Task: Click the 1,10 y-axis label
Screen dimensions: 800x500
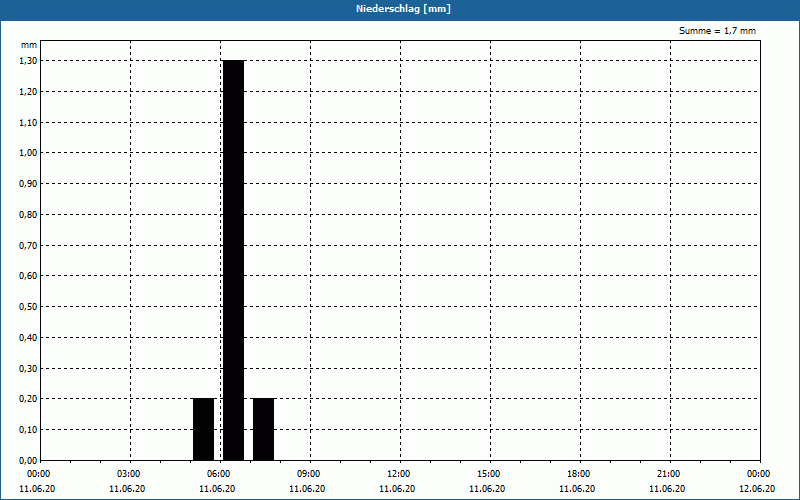Action: [x=28, y=122]
